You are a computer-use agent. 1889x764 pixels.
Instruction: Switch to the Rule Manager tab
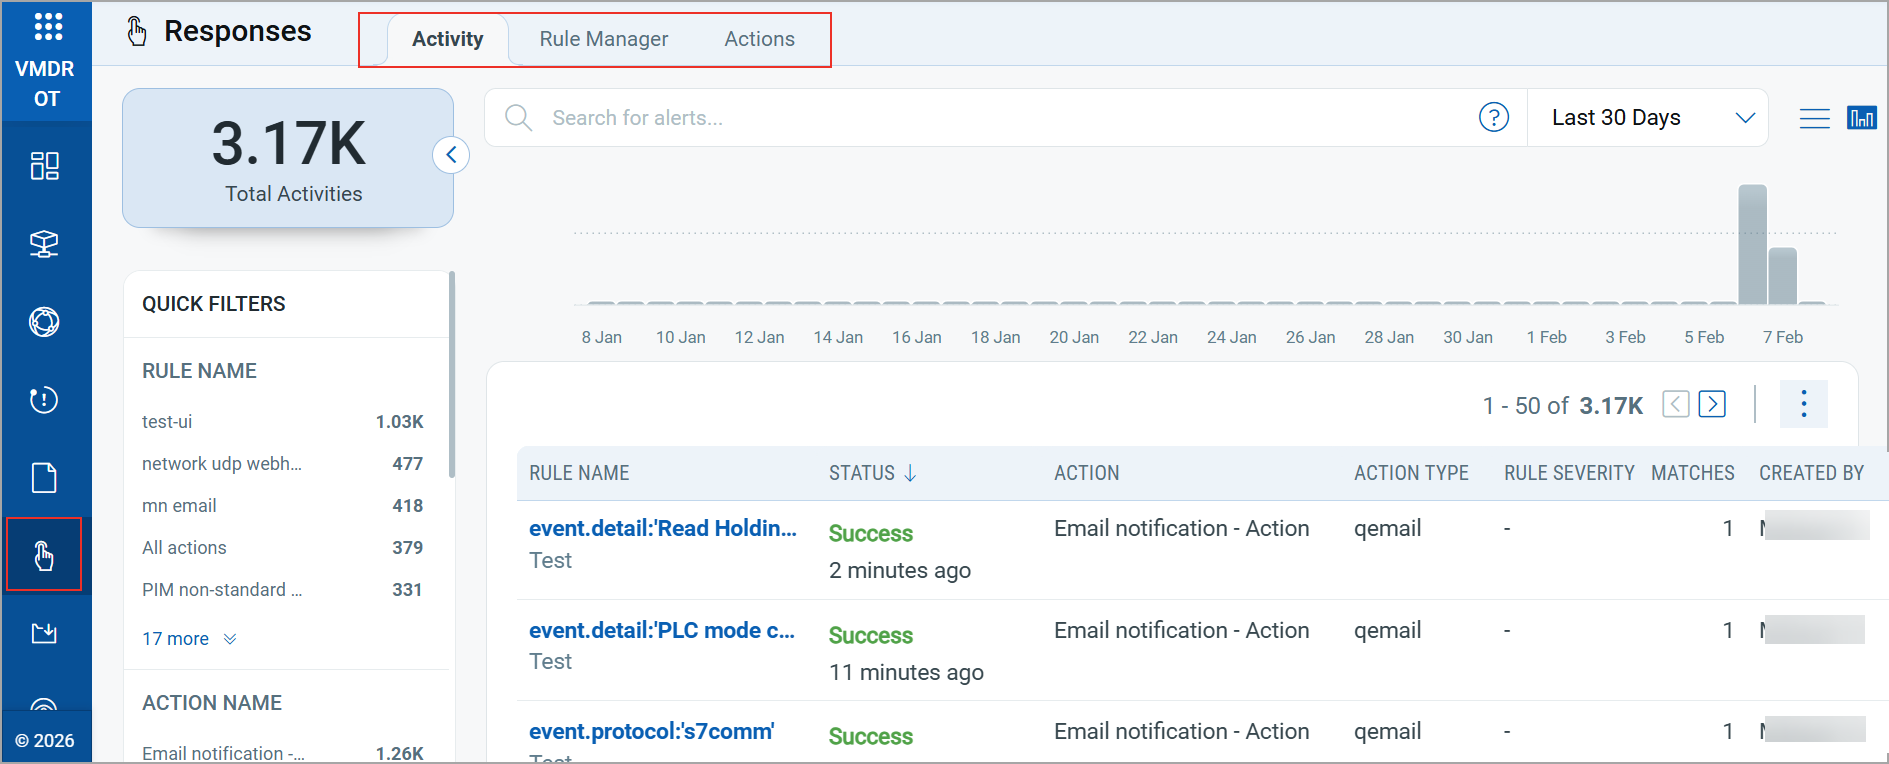[603, 39]
